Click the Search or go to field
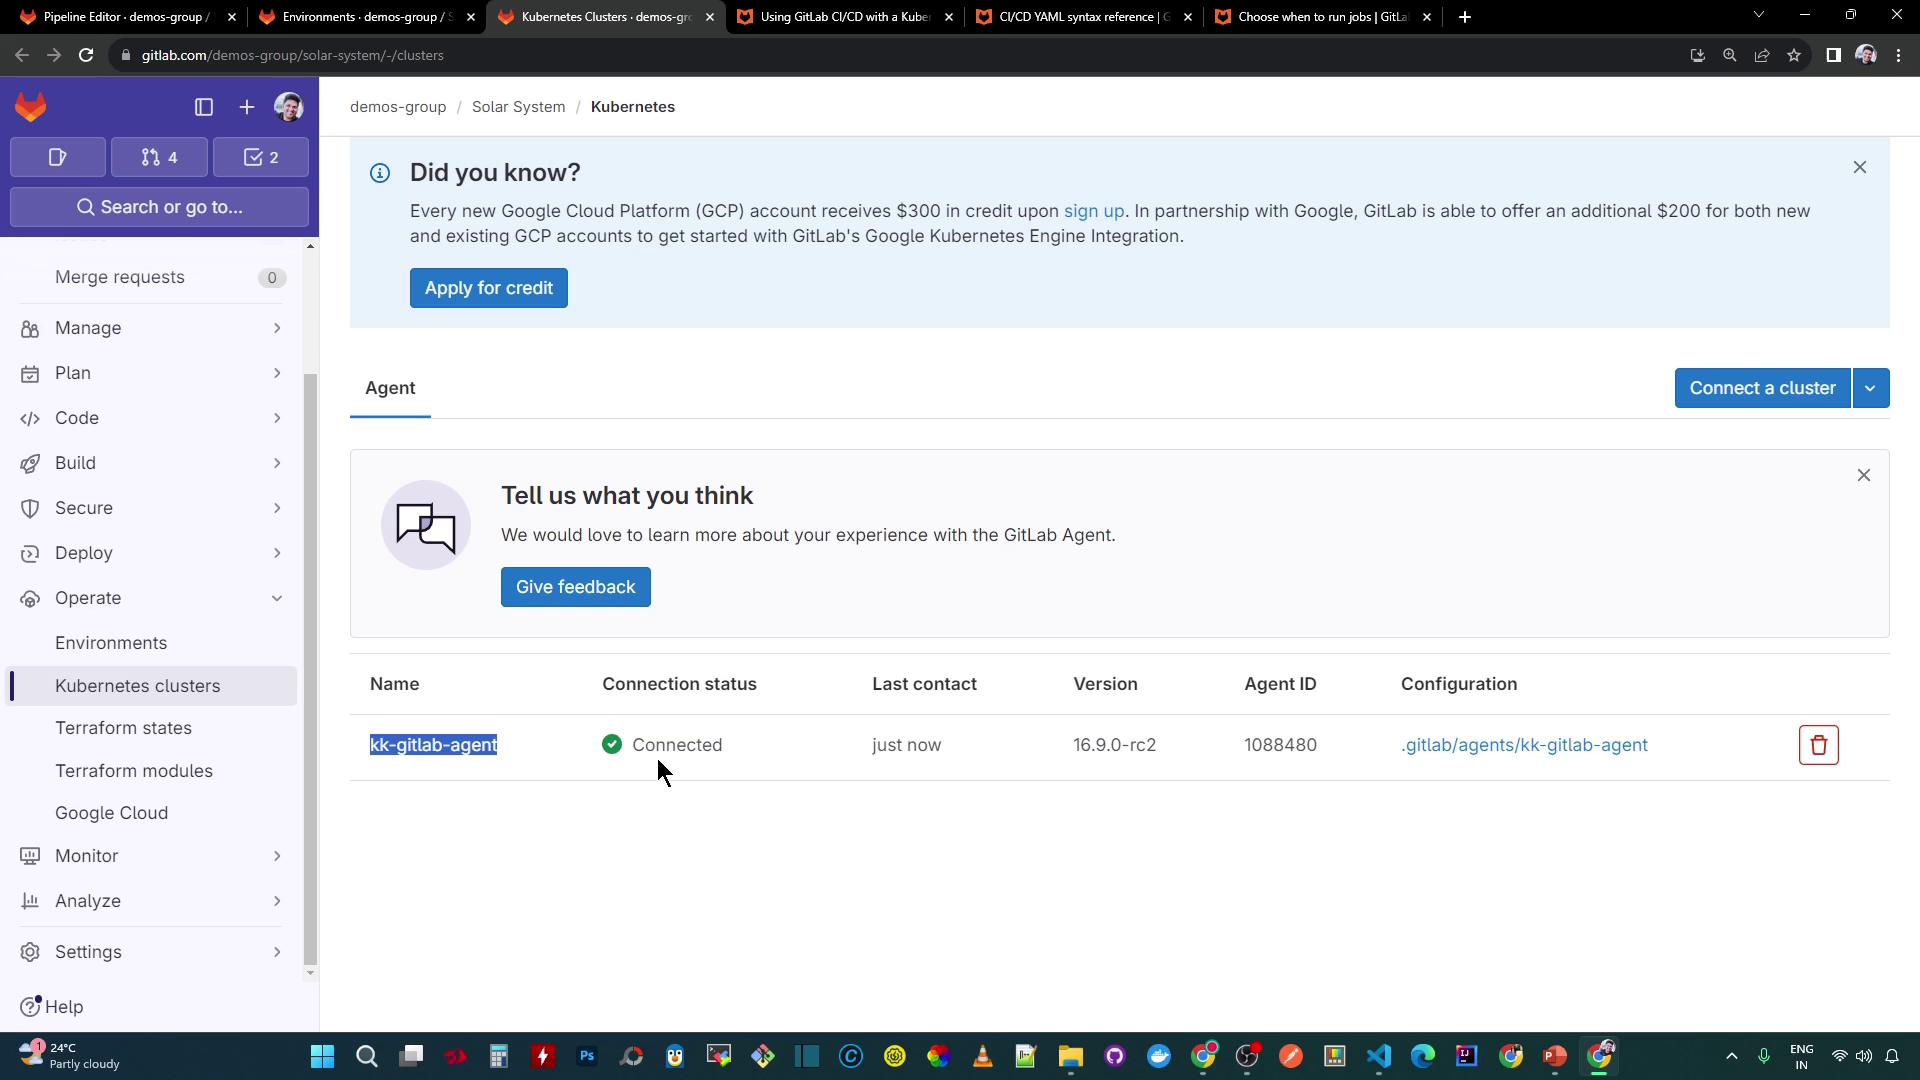1920x1080 pixels. click(x=159, y=207)
